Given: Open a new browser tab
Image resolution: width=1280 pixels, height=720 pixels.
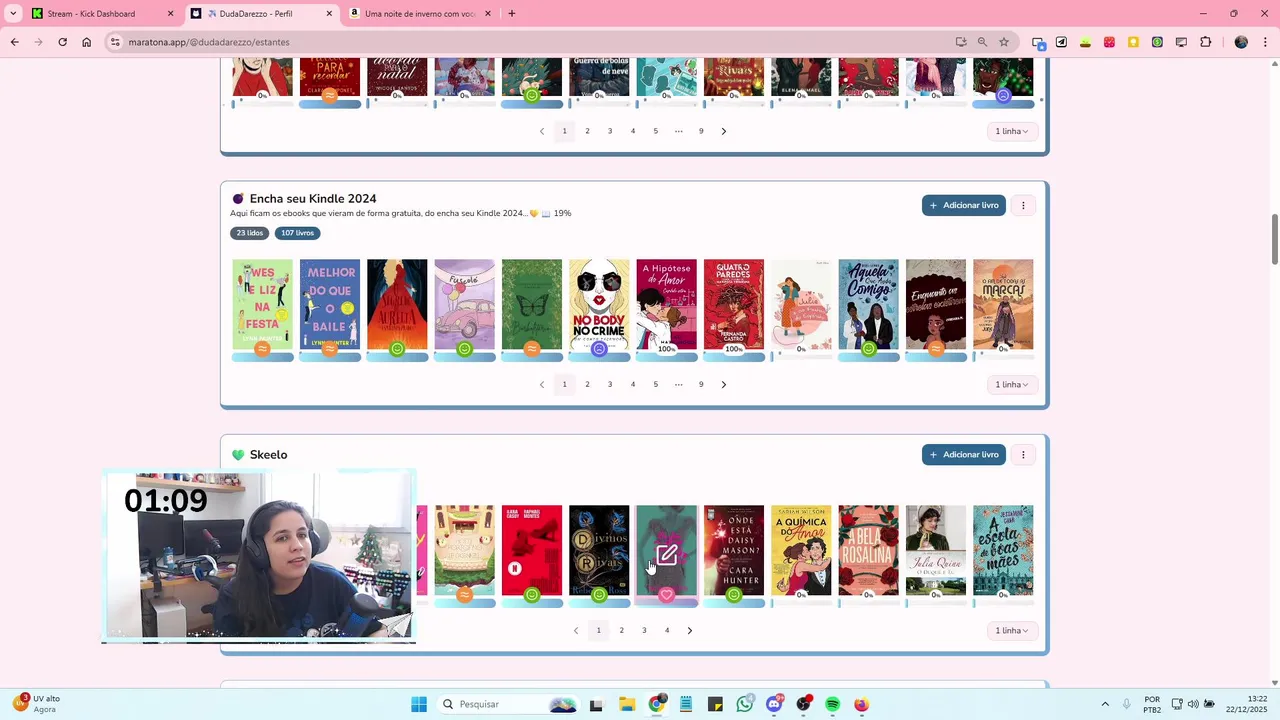Looking at the screenshot, I should click(x=512, y=14).
